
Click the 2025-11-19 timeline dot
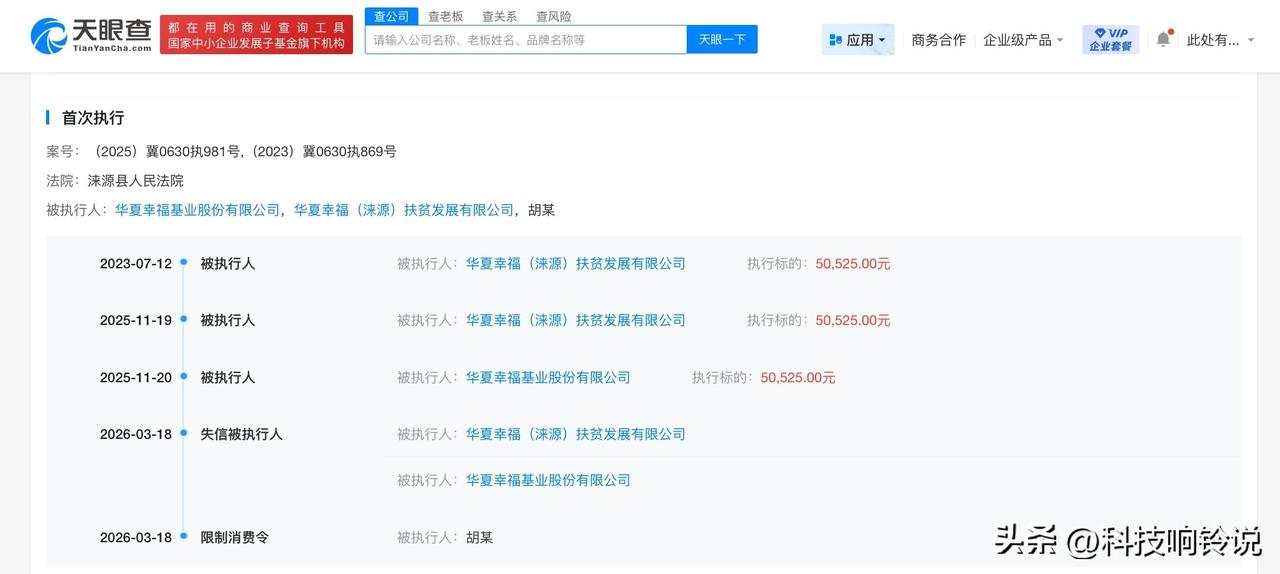click(184, 318)
